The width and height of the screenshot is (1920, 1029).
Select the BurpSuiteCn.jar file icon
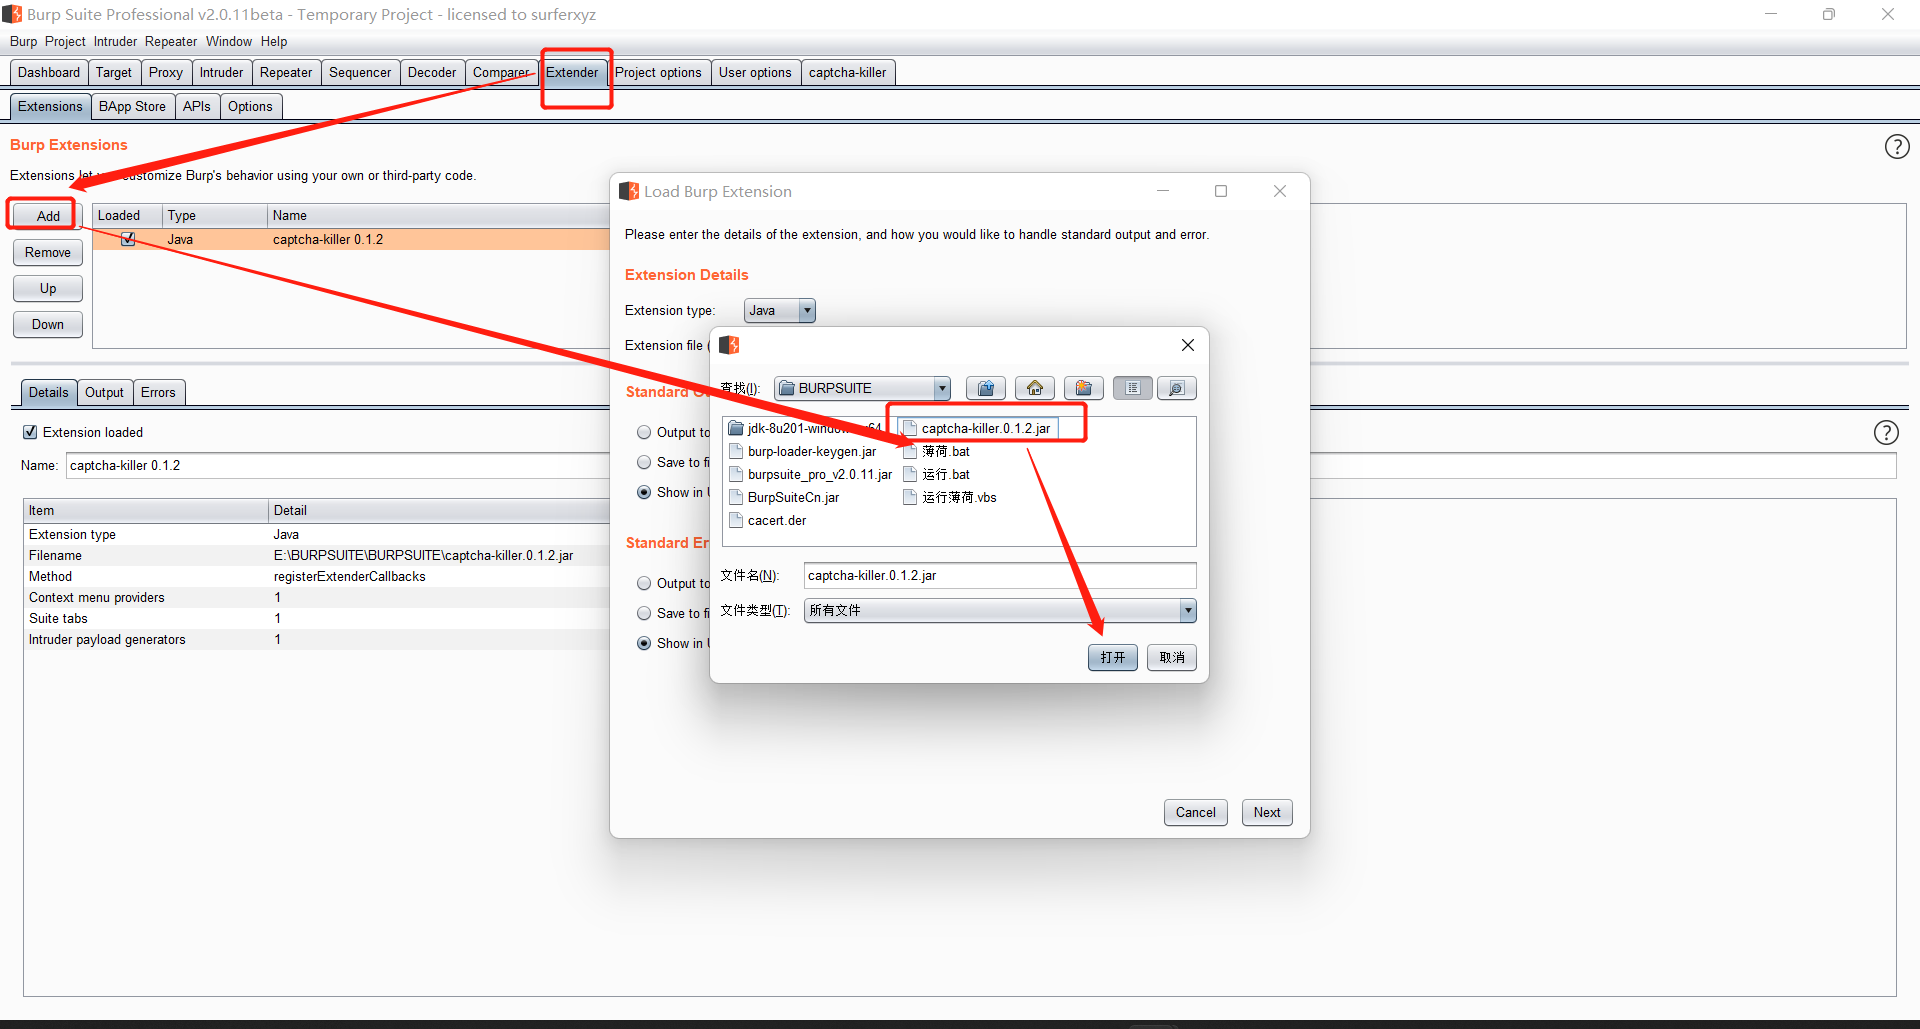click(736, 497)
